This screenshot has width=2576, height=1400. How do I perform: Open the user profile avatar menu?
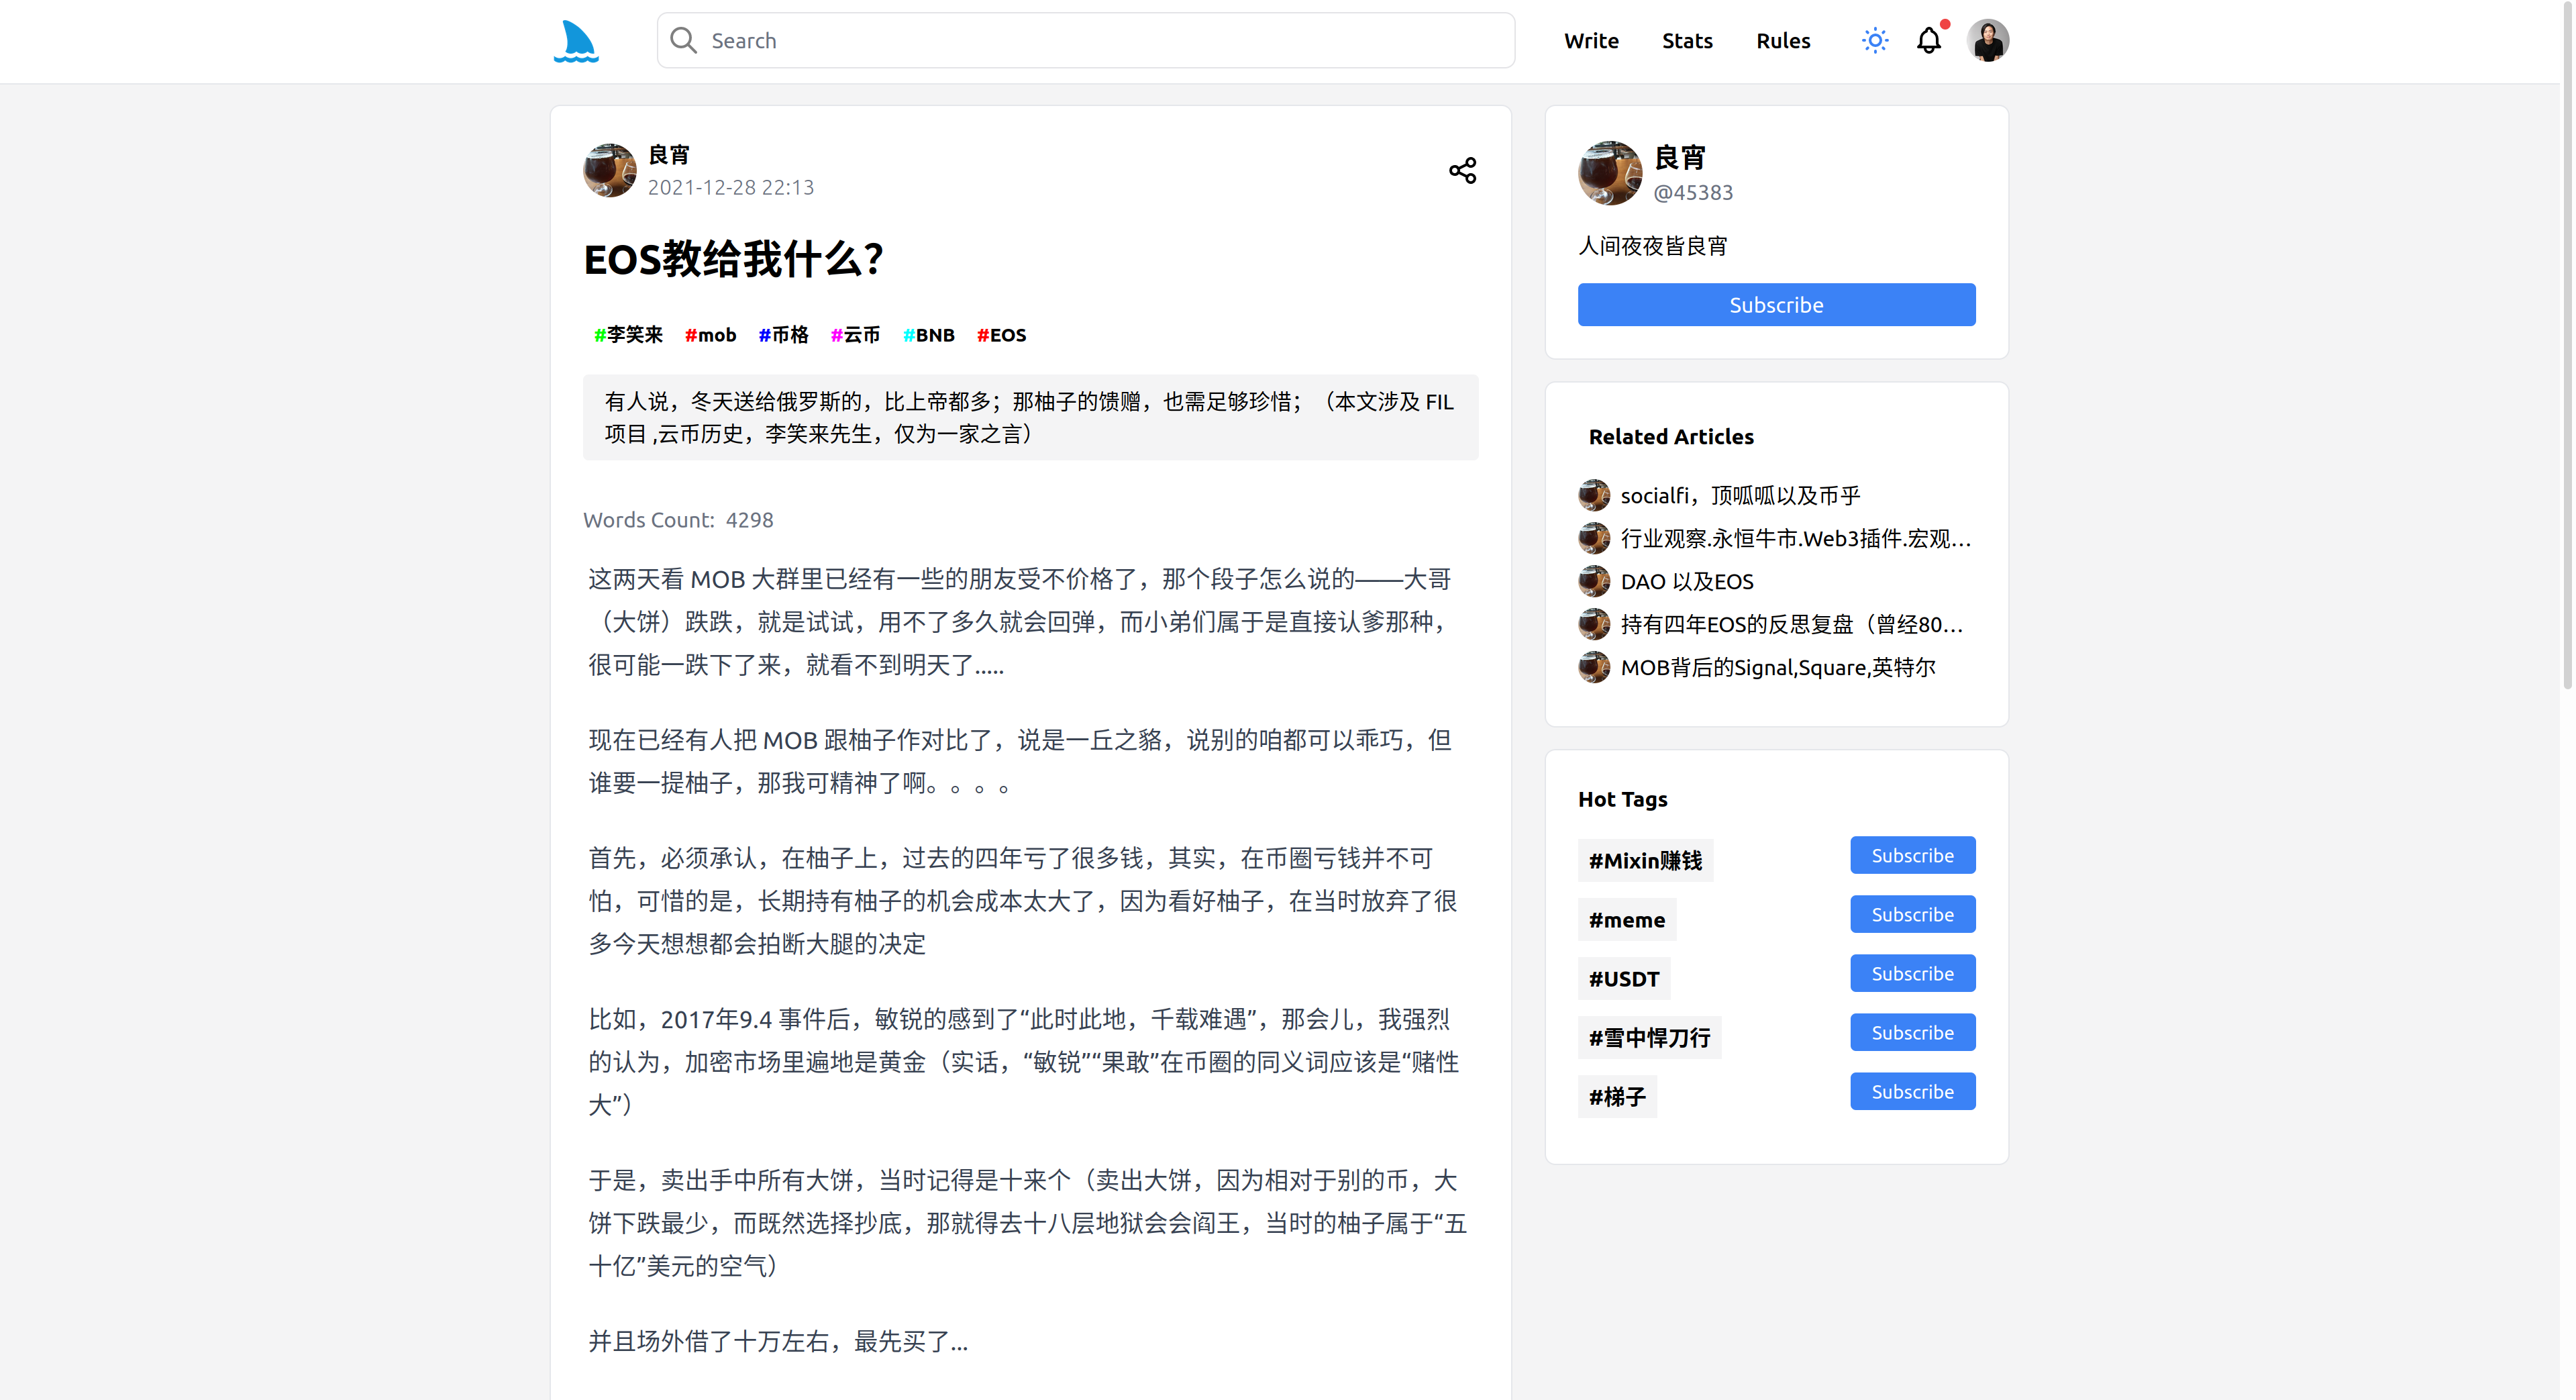click(1987, 41)
